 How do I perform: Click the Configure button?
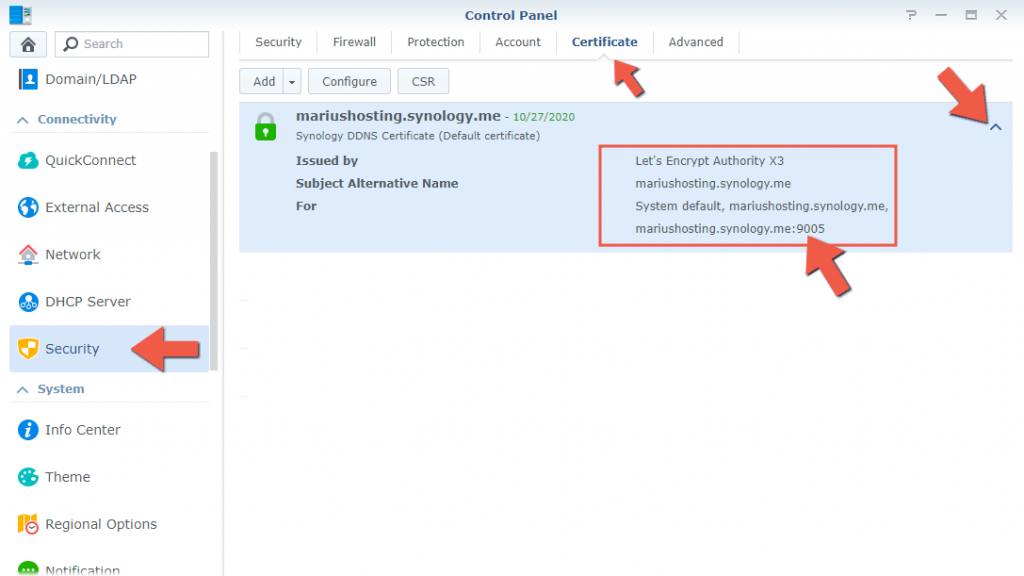(348, 81)
